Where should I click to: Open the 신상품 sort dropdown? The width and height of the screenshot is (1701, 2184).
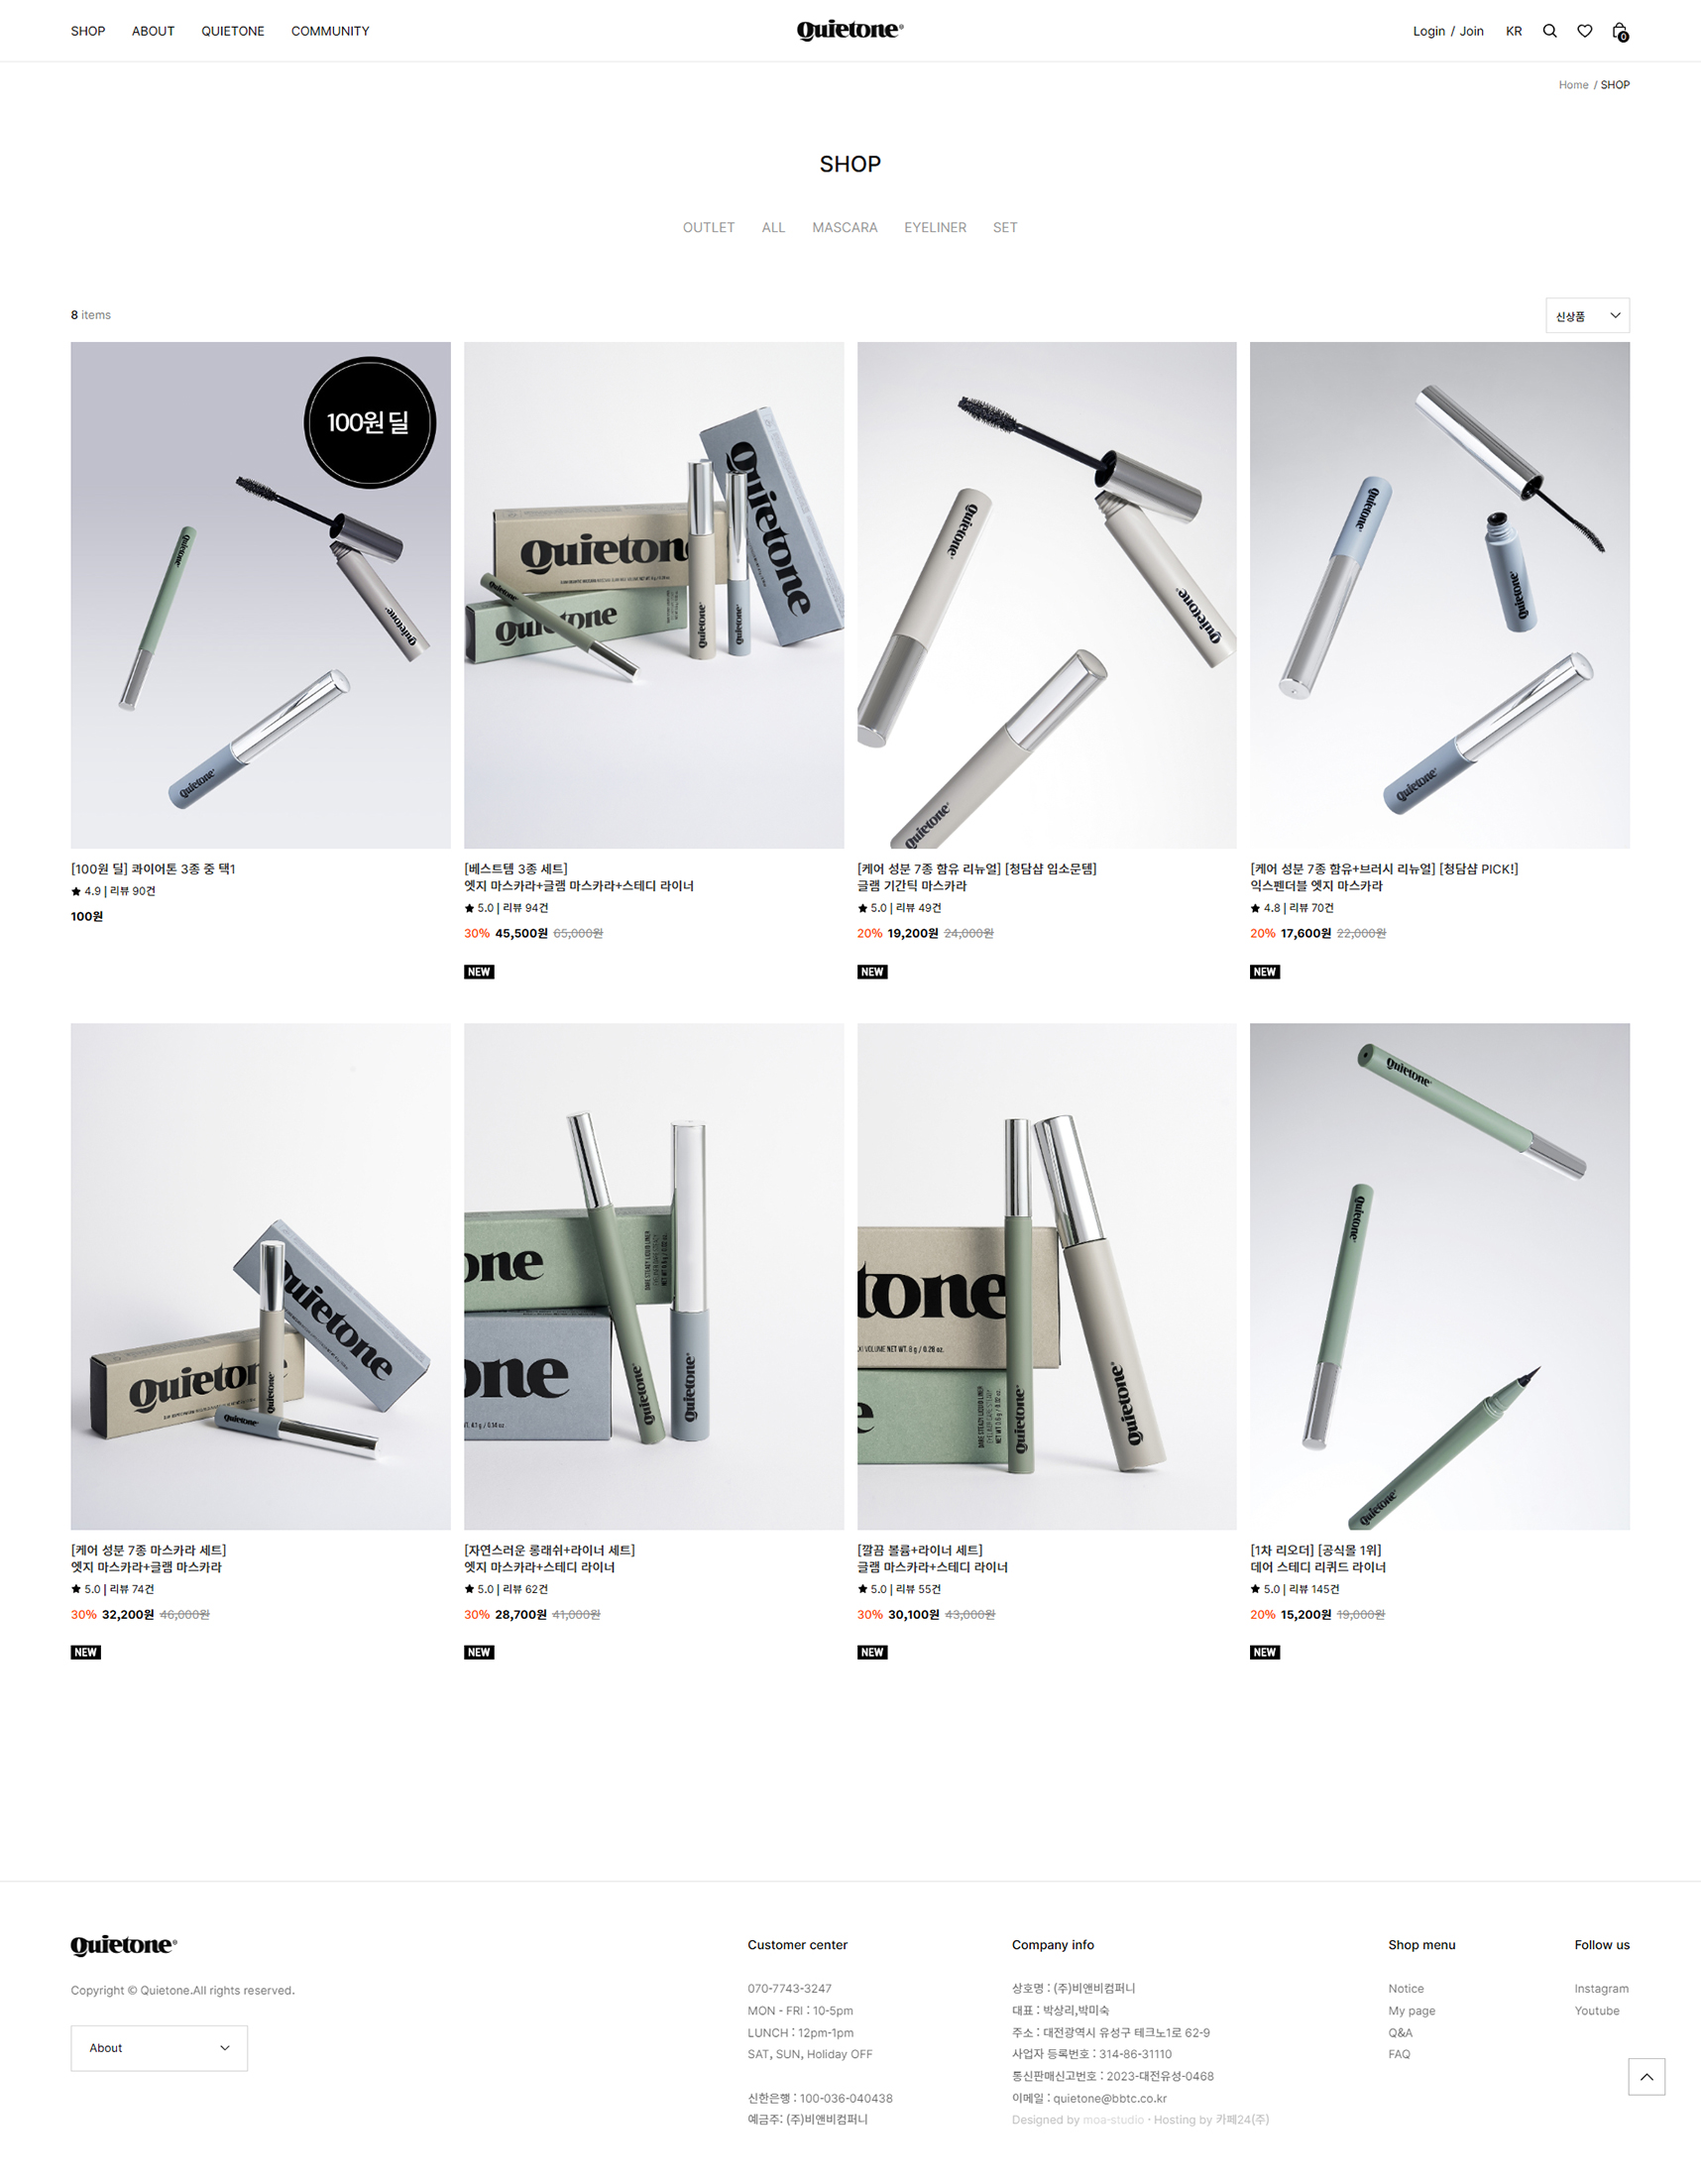1587,316
